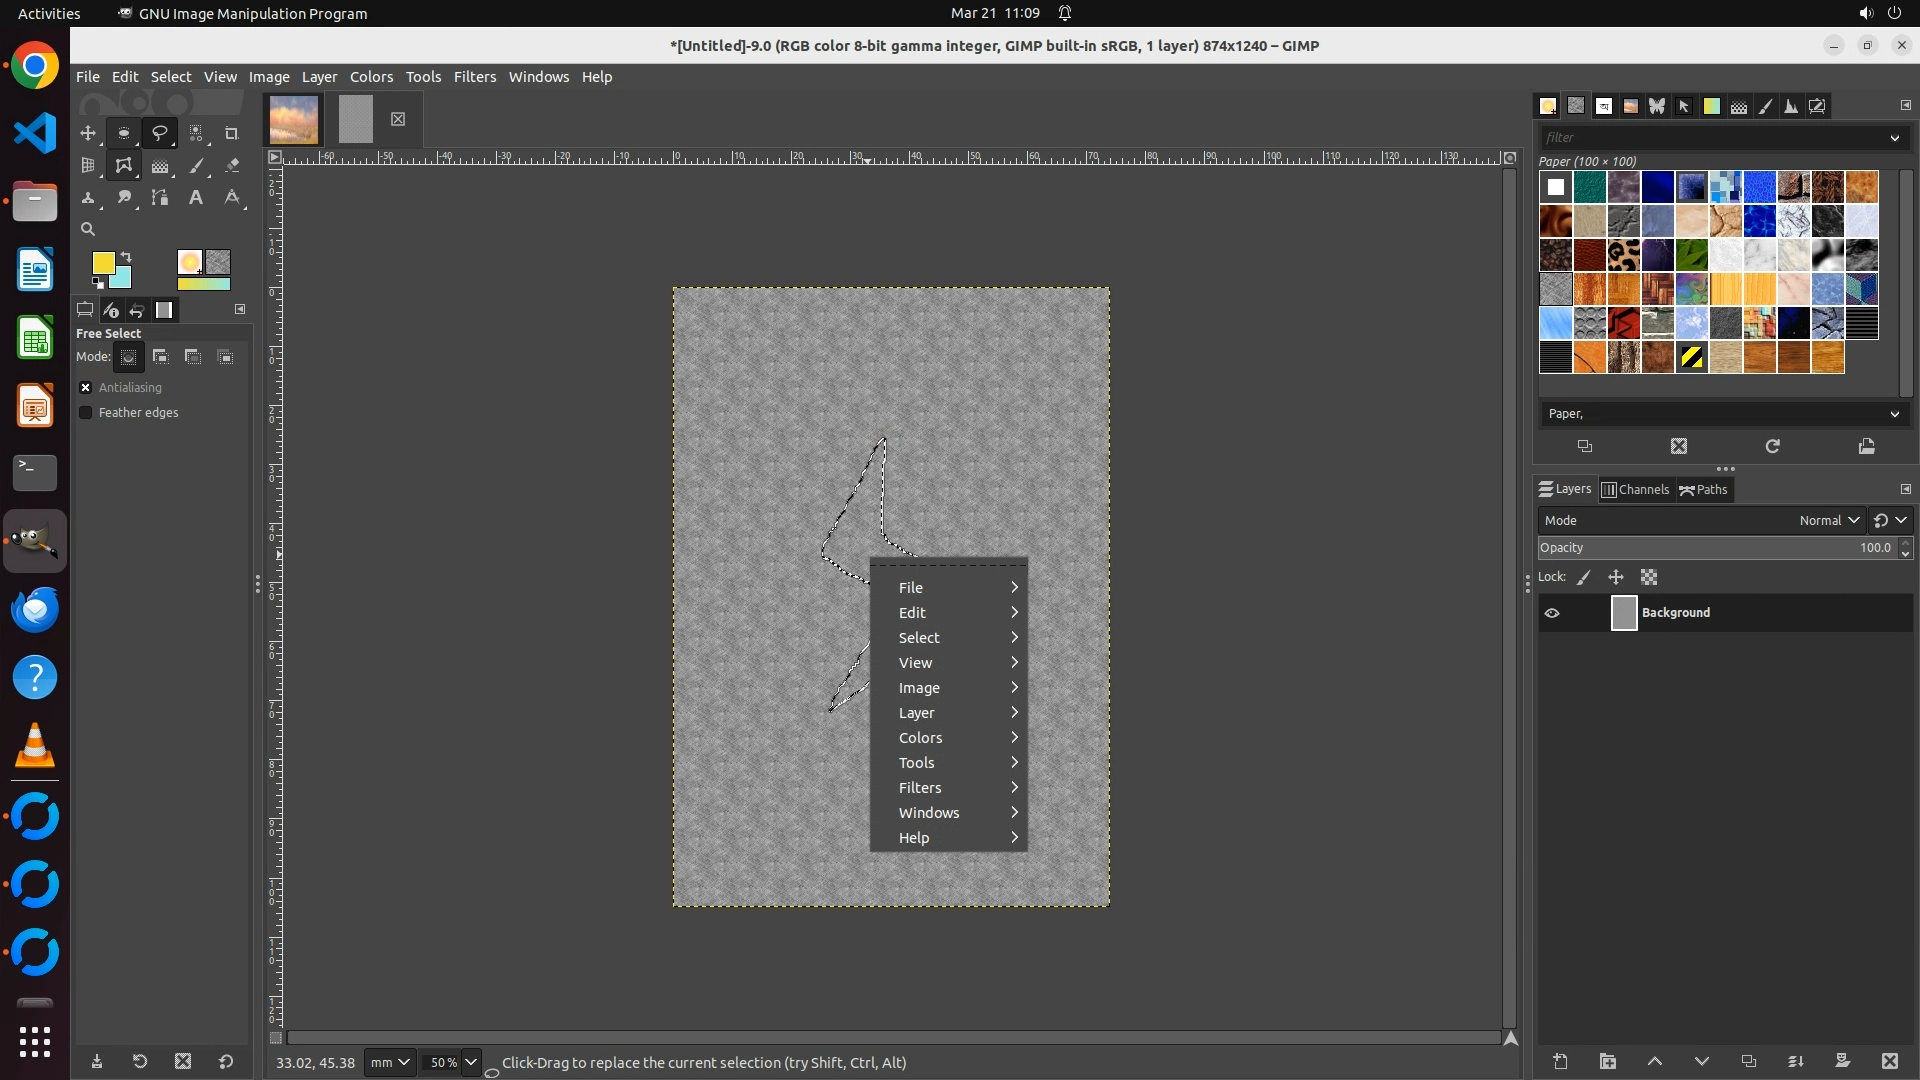Create a new layer button

pyautogui.click(x=1560, y=1061)
